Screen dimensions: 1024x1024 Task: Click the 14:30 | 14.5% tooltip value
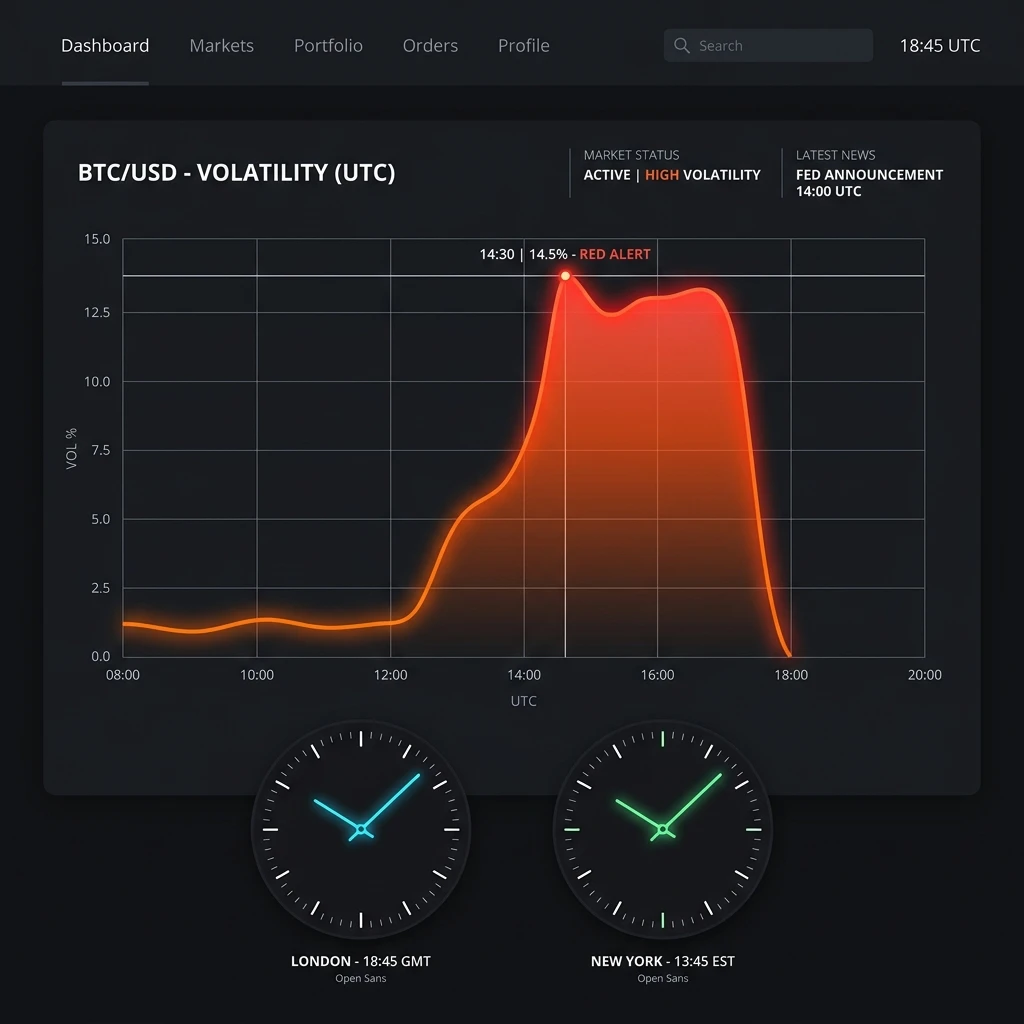pos(523,254)
